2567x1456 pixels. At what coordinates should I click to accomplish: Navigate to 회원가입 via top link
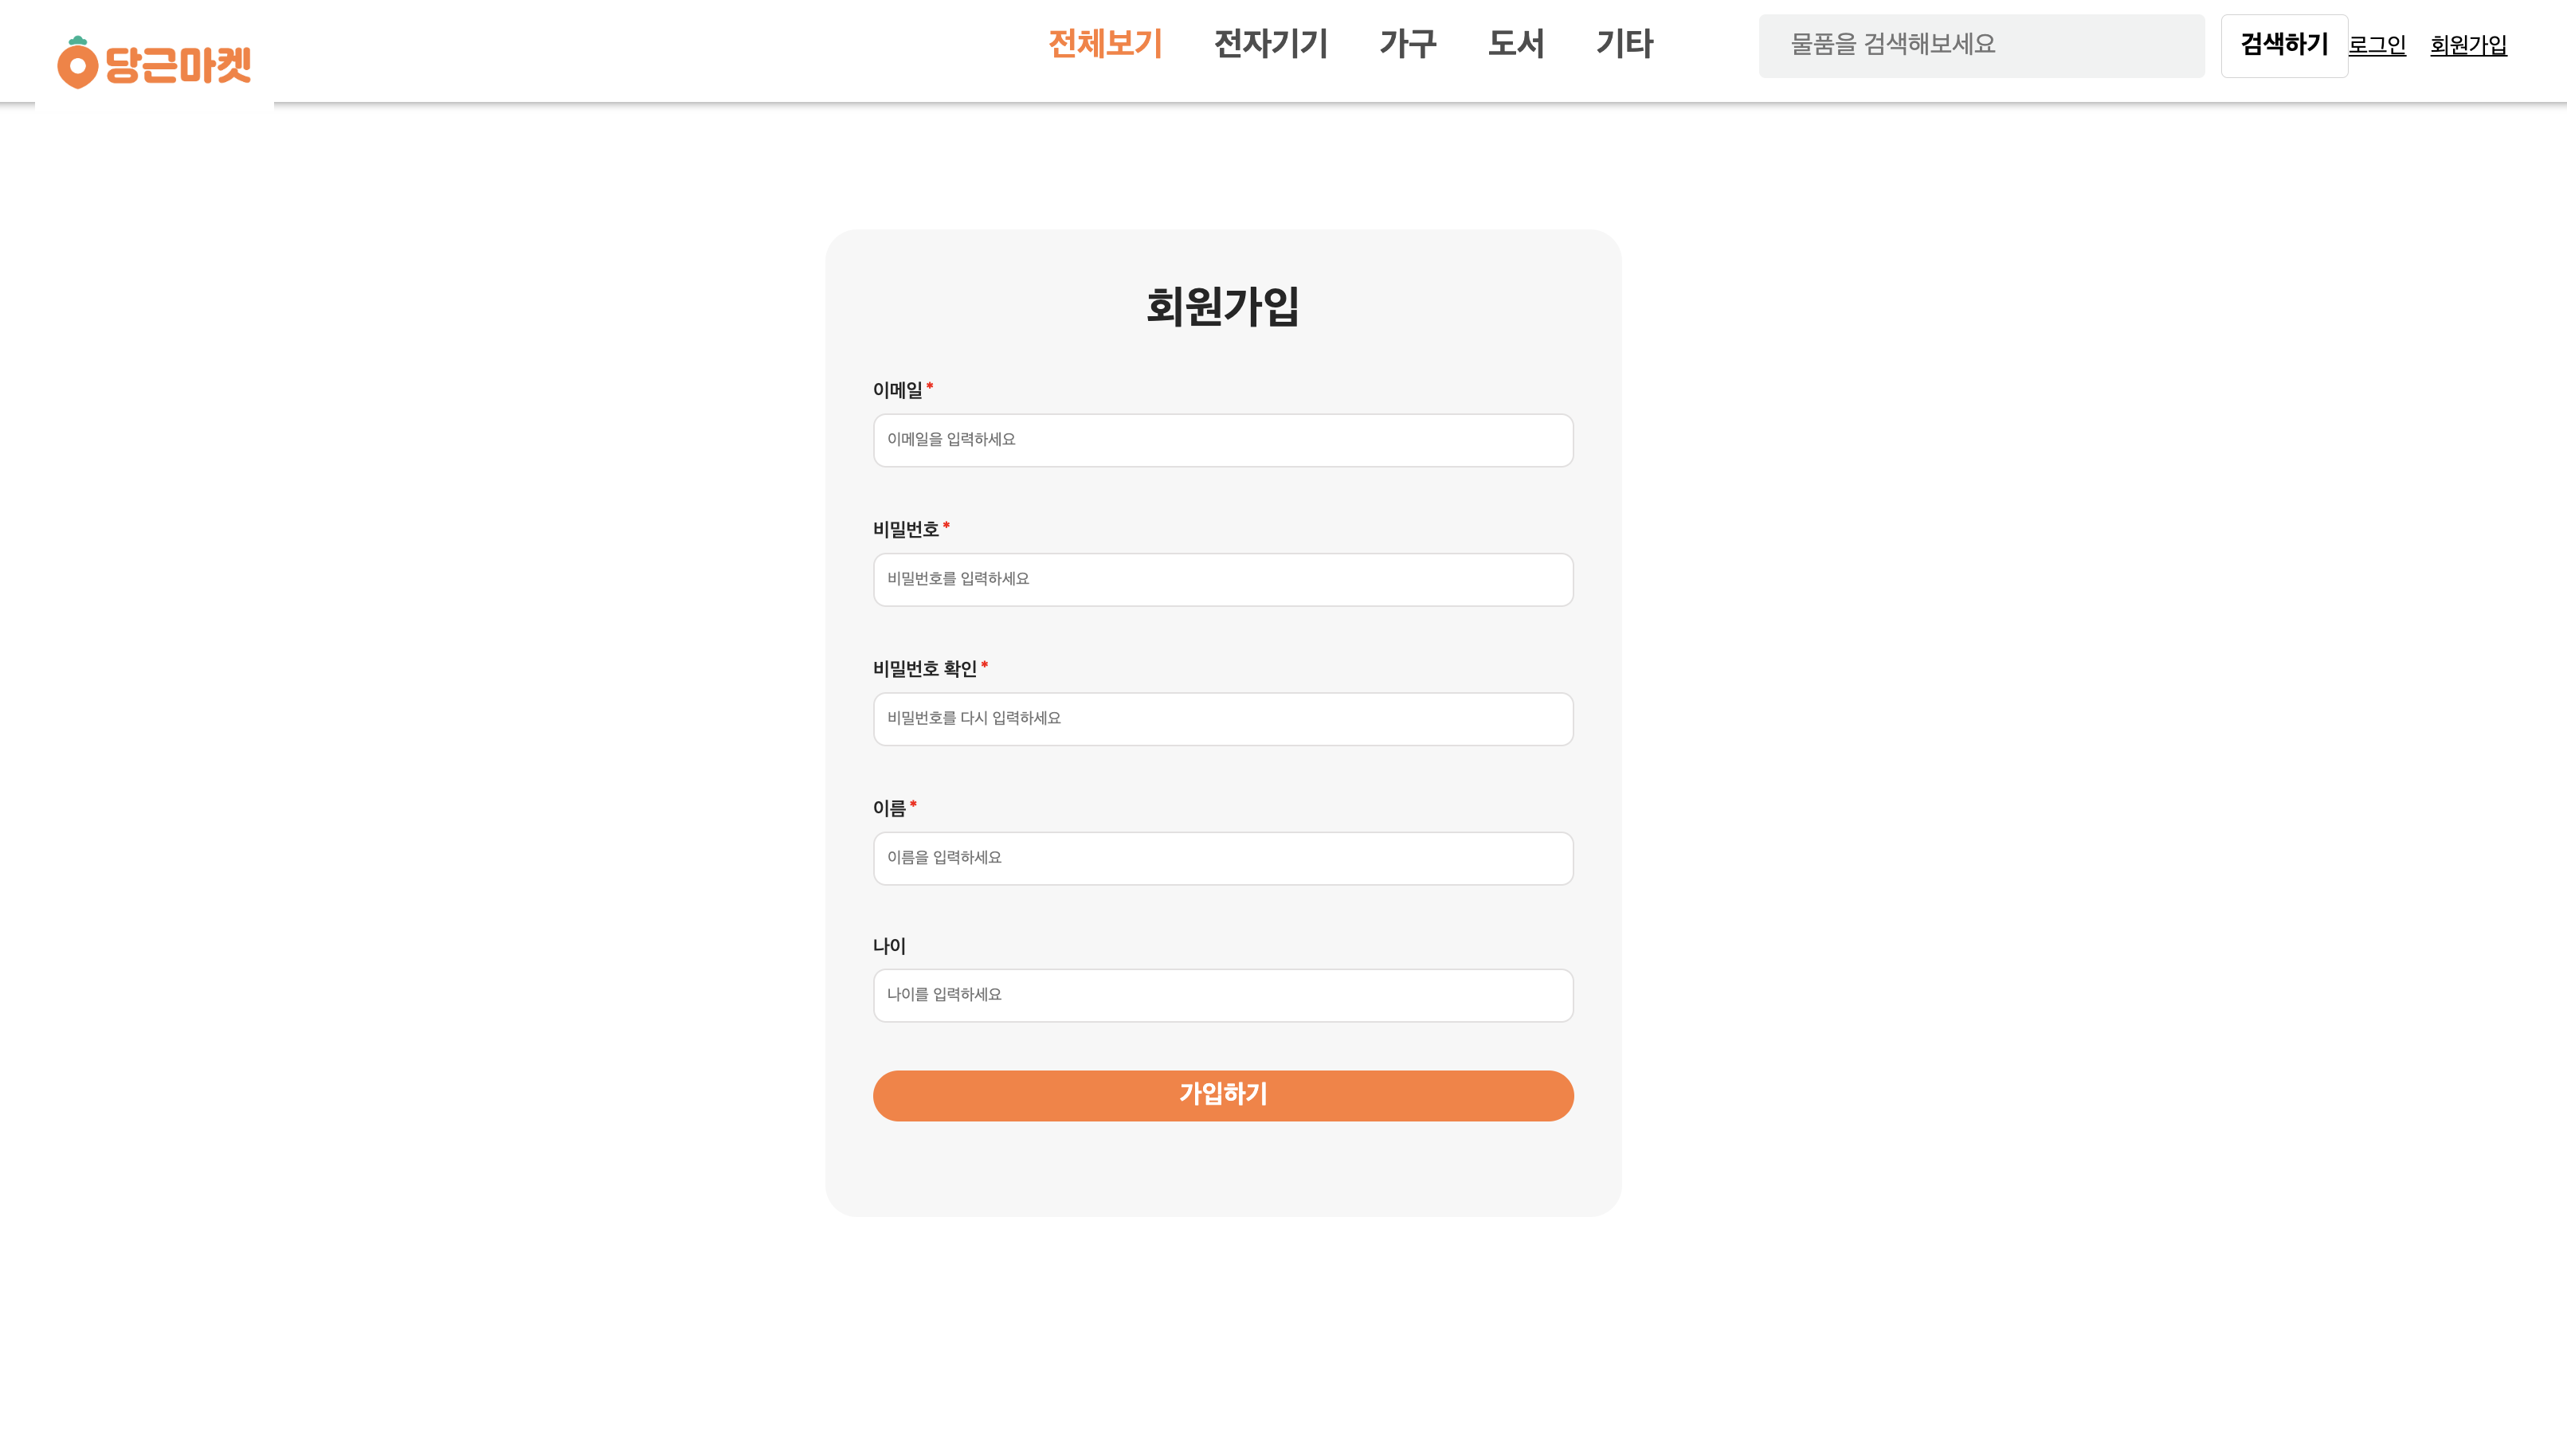tap(2467, 44)
